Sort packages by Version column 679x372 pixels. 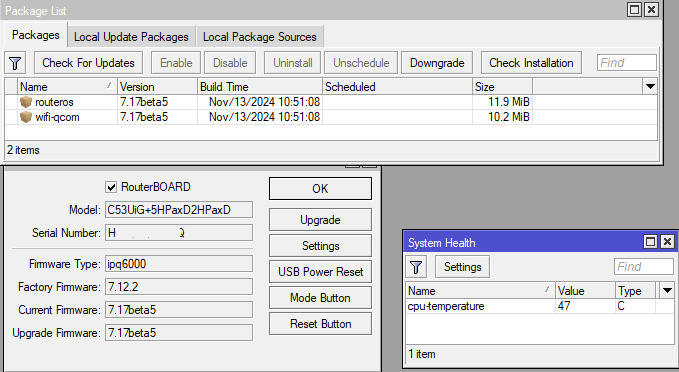pyautogui.click(x=157, y=87)
